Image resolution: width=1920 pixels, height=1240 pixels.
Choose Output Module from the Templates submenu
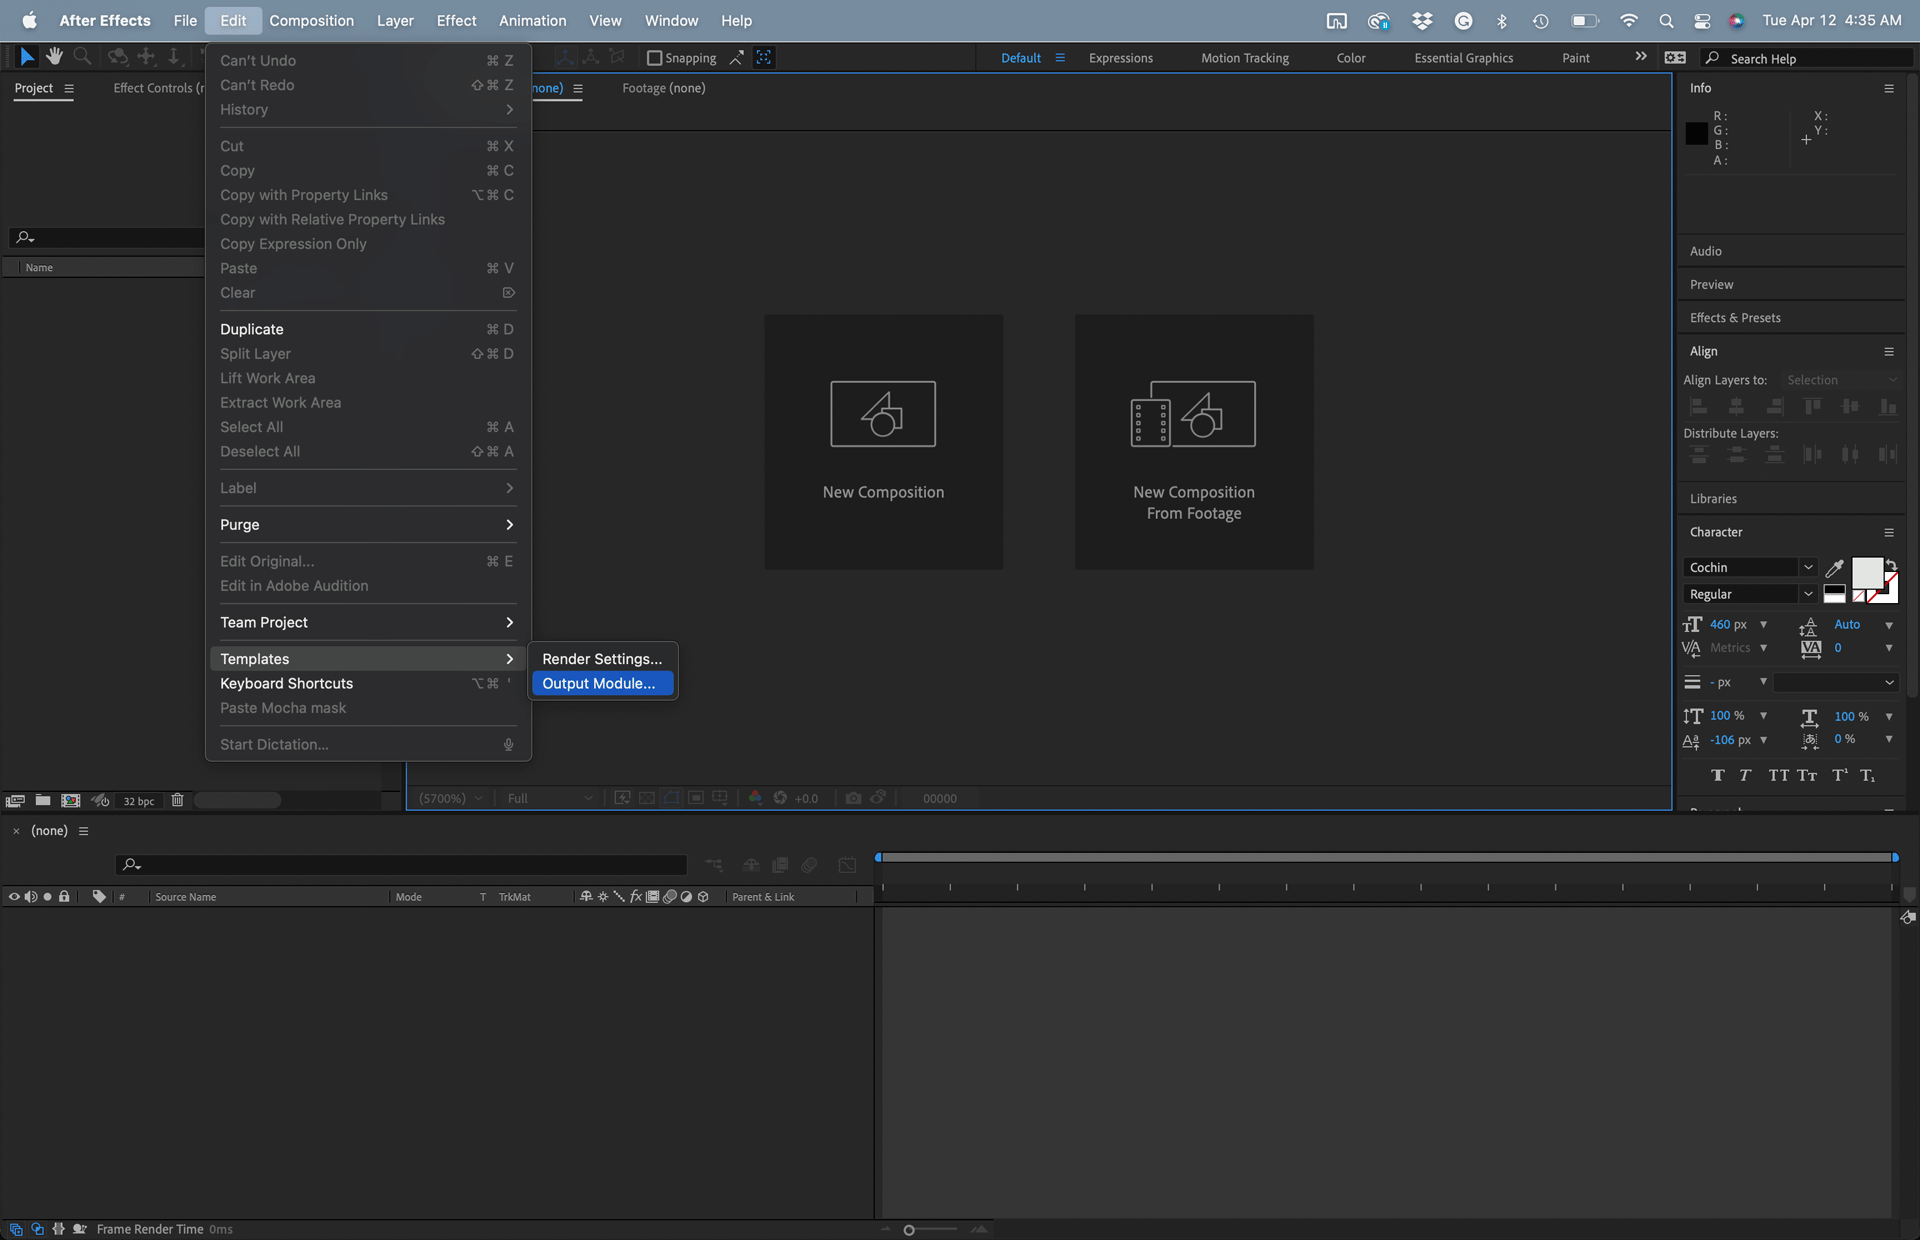599,683
